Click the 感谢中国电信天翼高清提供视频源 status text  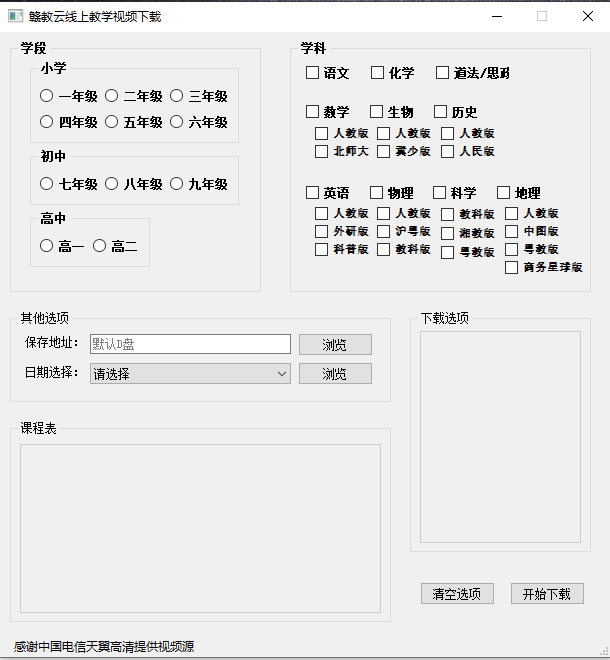[x=104, y=646]
